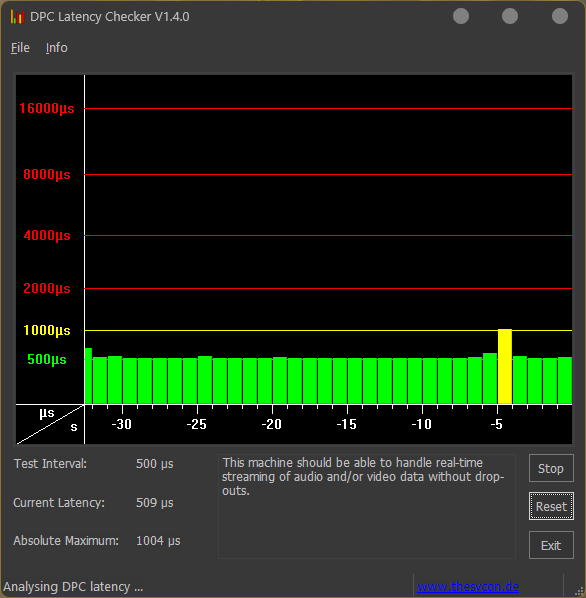Click the Exit button
Image resolution: width=586 pixels, height=598 pixels.
(x=551, y=545)
